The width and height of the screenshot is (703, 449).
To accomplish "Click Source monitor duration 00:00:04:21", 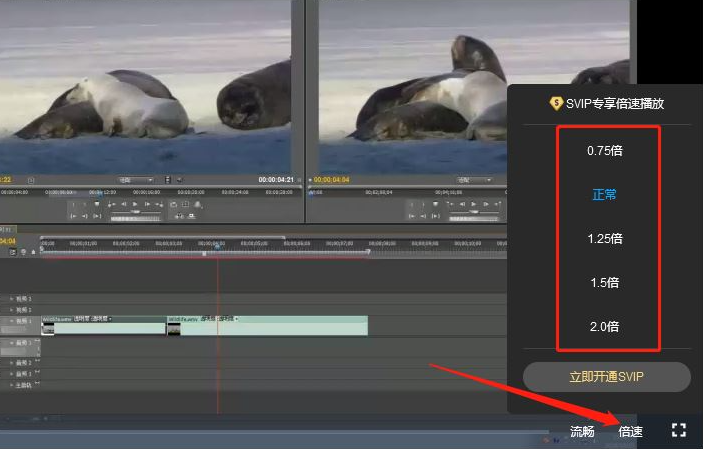I will point(276,179).
